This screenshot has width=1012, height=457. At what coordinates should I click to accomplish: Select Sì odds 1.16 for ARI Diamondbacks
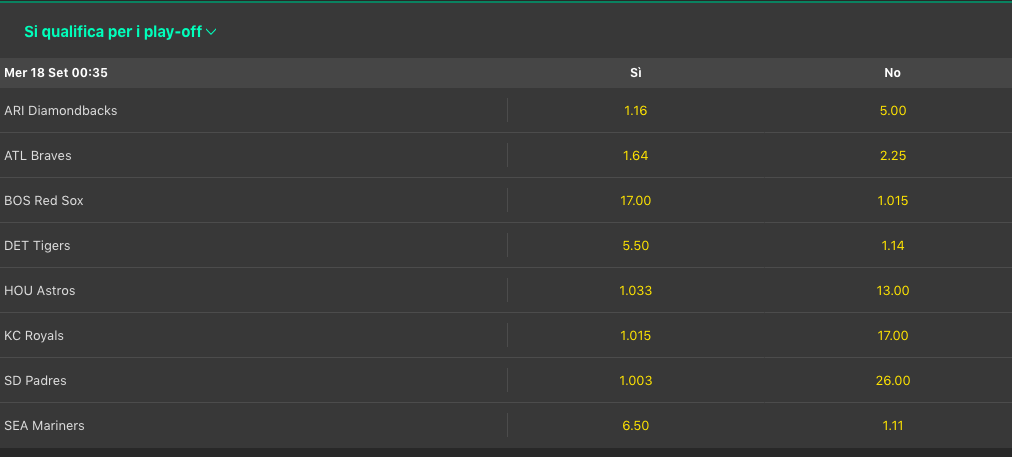(x=635, y=110)
